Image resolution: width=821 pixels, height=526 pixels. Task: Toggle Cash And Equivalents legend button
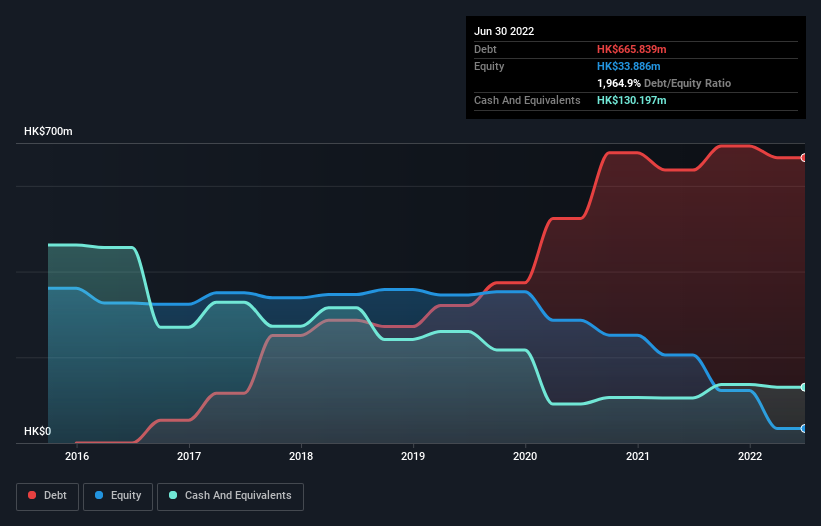[x=230, y=496]
